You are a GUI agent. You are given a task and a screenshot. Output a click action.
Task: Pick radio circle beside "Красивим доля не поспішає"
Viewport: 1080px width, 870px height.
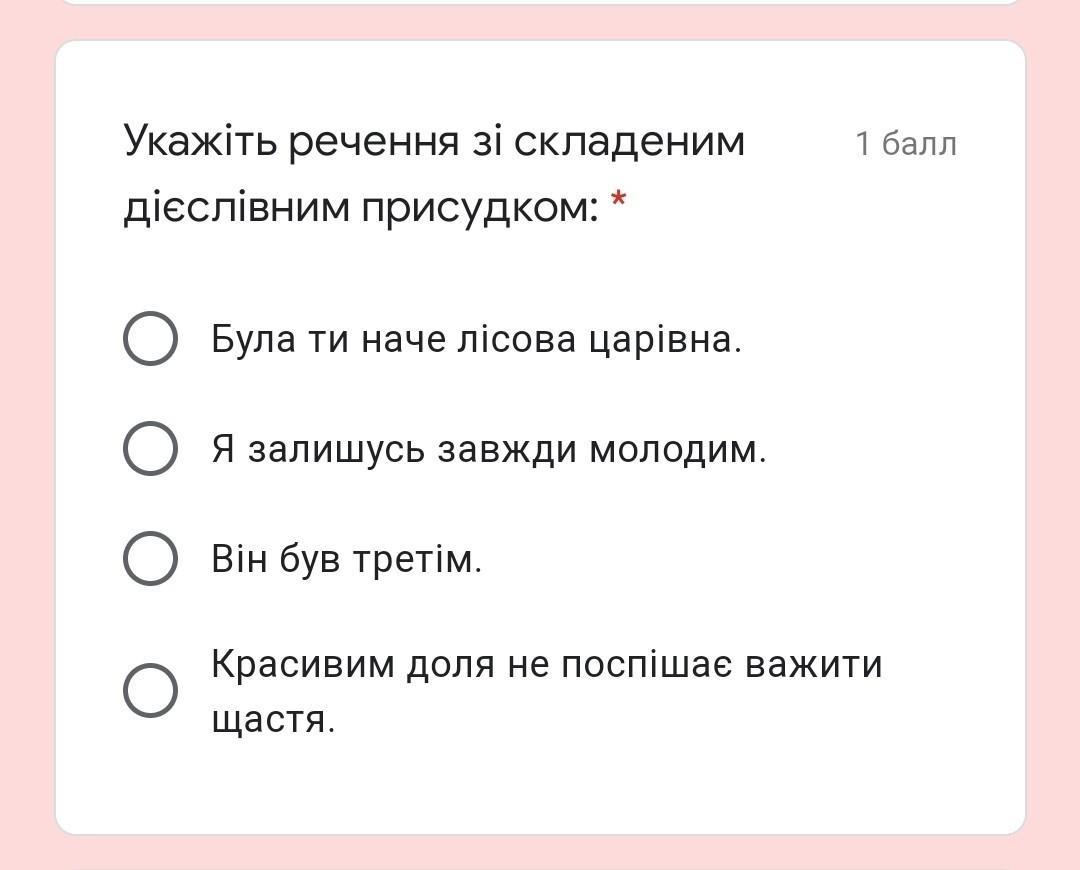click(151, 690)
